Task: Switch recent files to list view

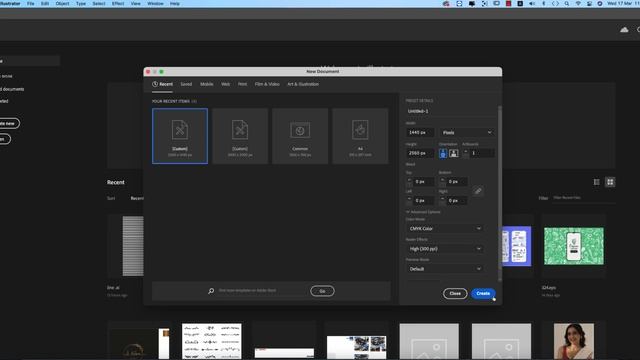Action: tap(596, 182)
